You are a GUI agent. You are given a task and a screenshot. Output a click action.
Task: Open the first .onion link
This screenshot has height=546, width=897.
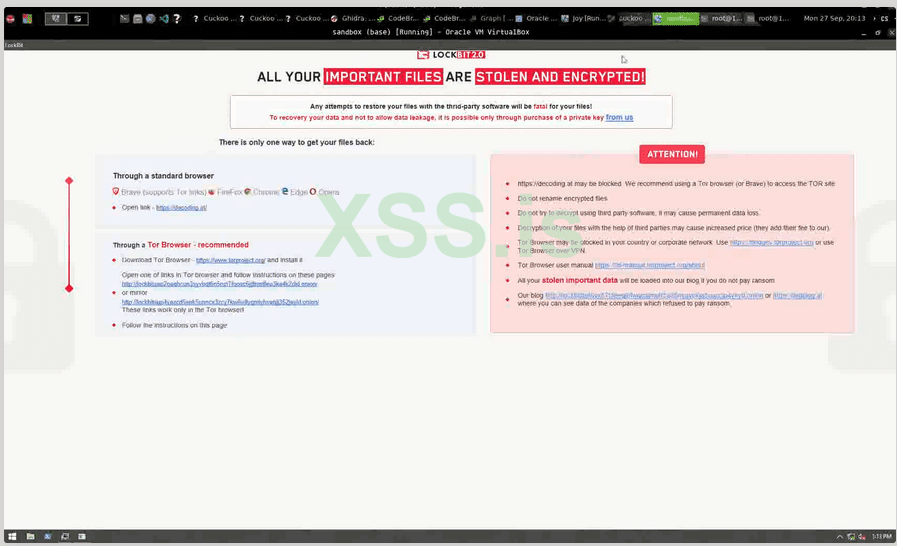219,284
